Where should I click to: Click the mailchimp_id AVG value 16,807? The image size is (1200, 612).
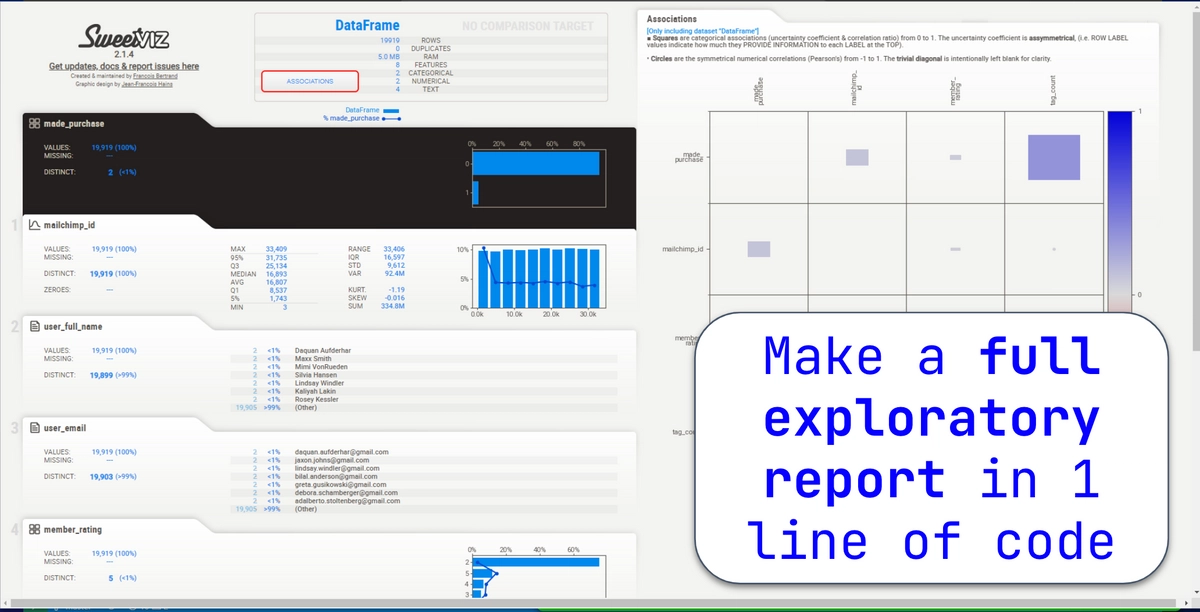pyautogui.click(x=276, y=282)
